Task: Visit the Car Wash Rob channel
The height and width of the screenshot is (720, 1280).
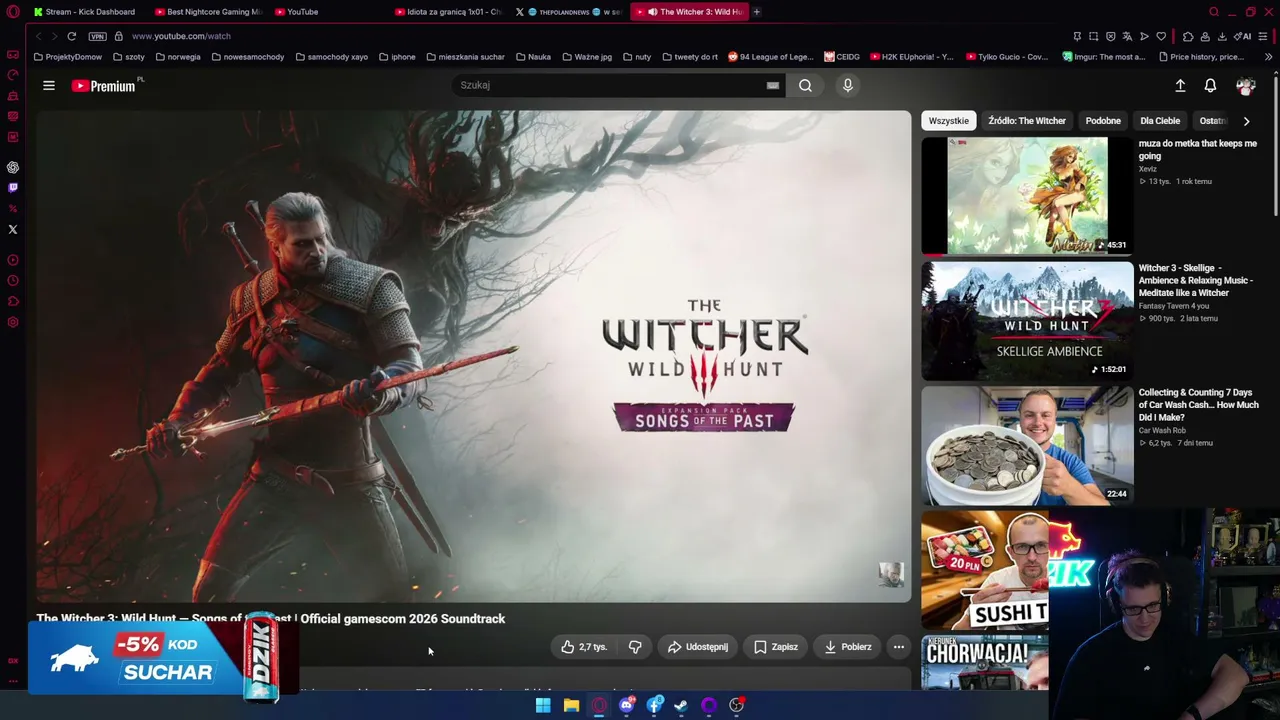Action: (x=1162, y=431)
